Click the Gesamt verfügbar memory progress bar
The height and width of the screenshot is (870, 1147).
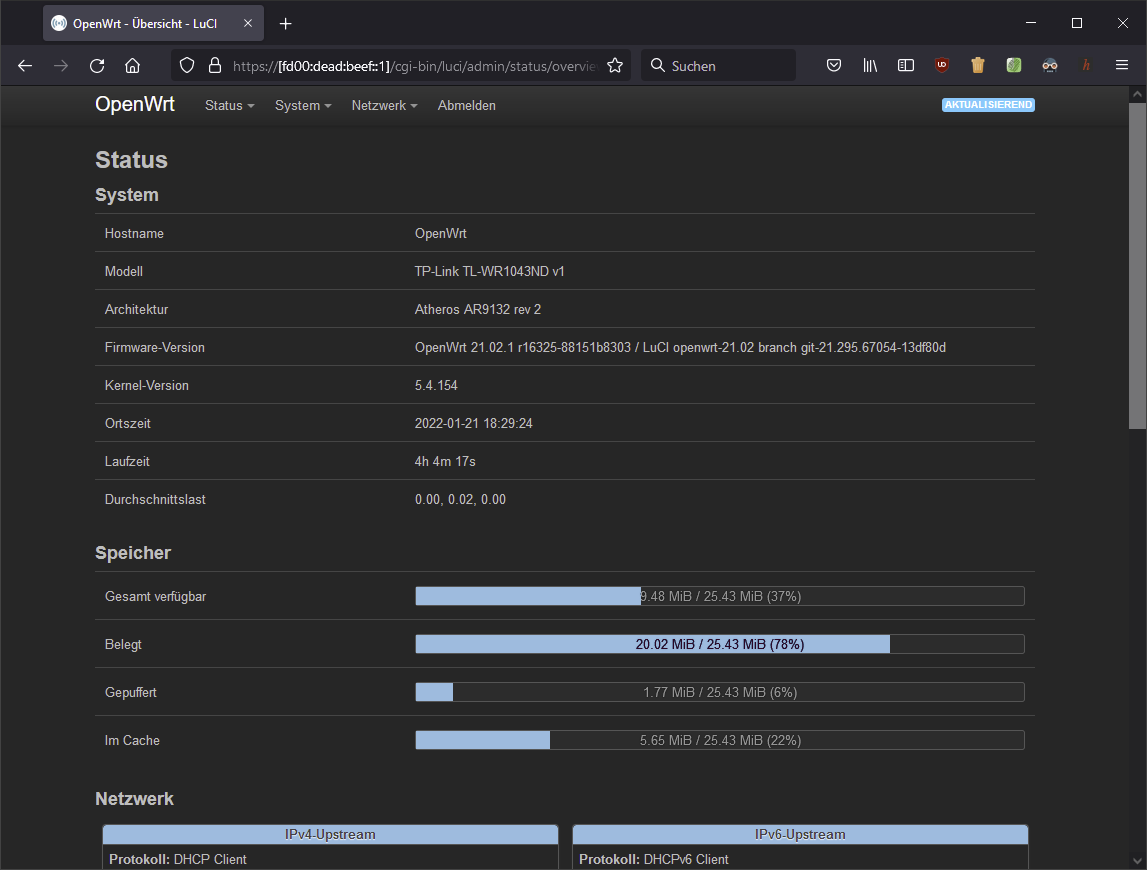pyautogui.click(x=720, y=596)
